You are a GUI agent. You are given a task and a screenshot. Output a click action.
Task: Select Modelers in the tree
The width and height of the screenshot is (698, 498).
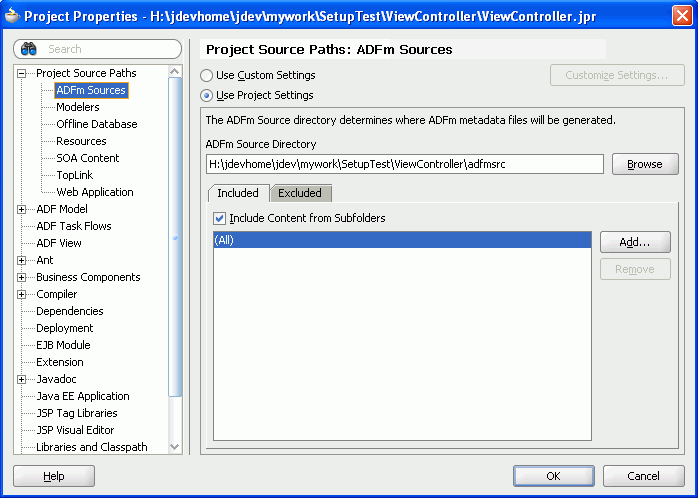78,107
